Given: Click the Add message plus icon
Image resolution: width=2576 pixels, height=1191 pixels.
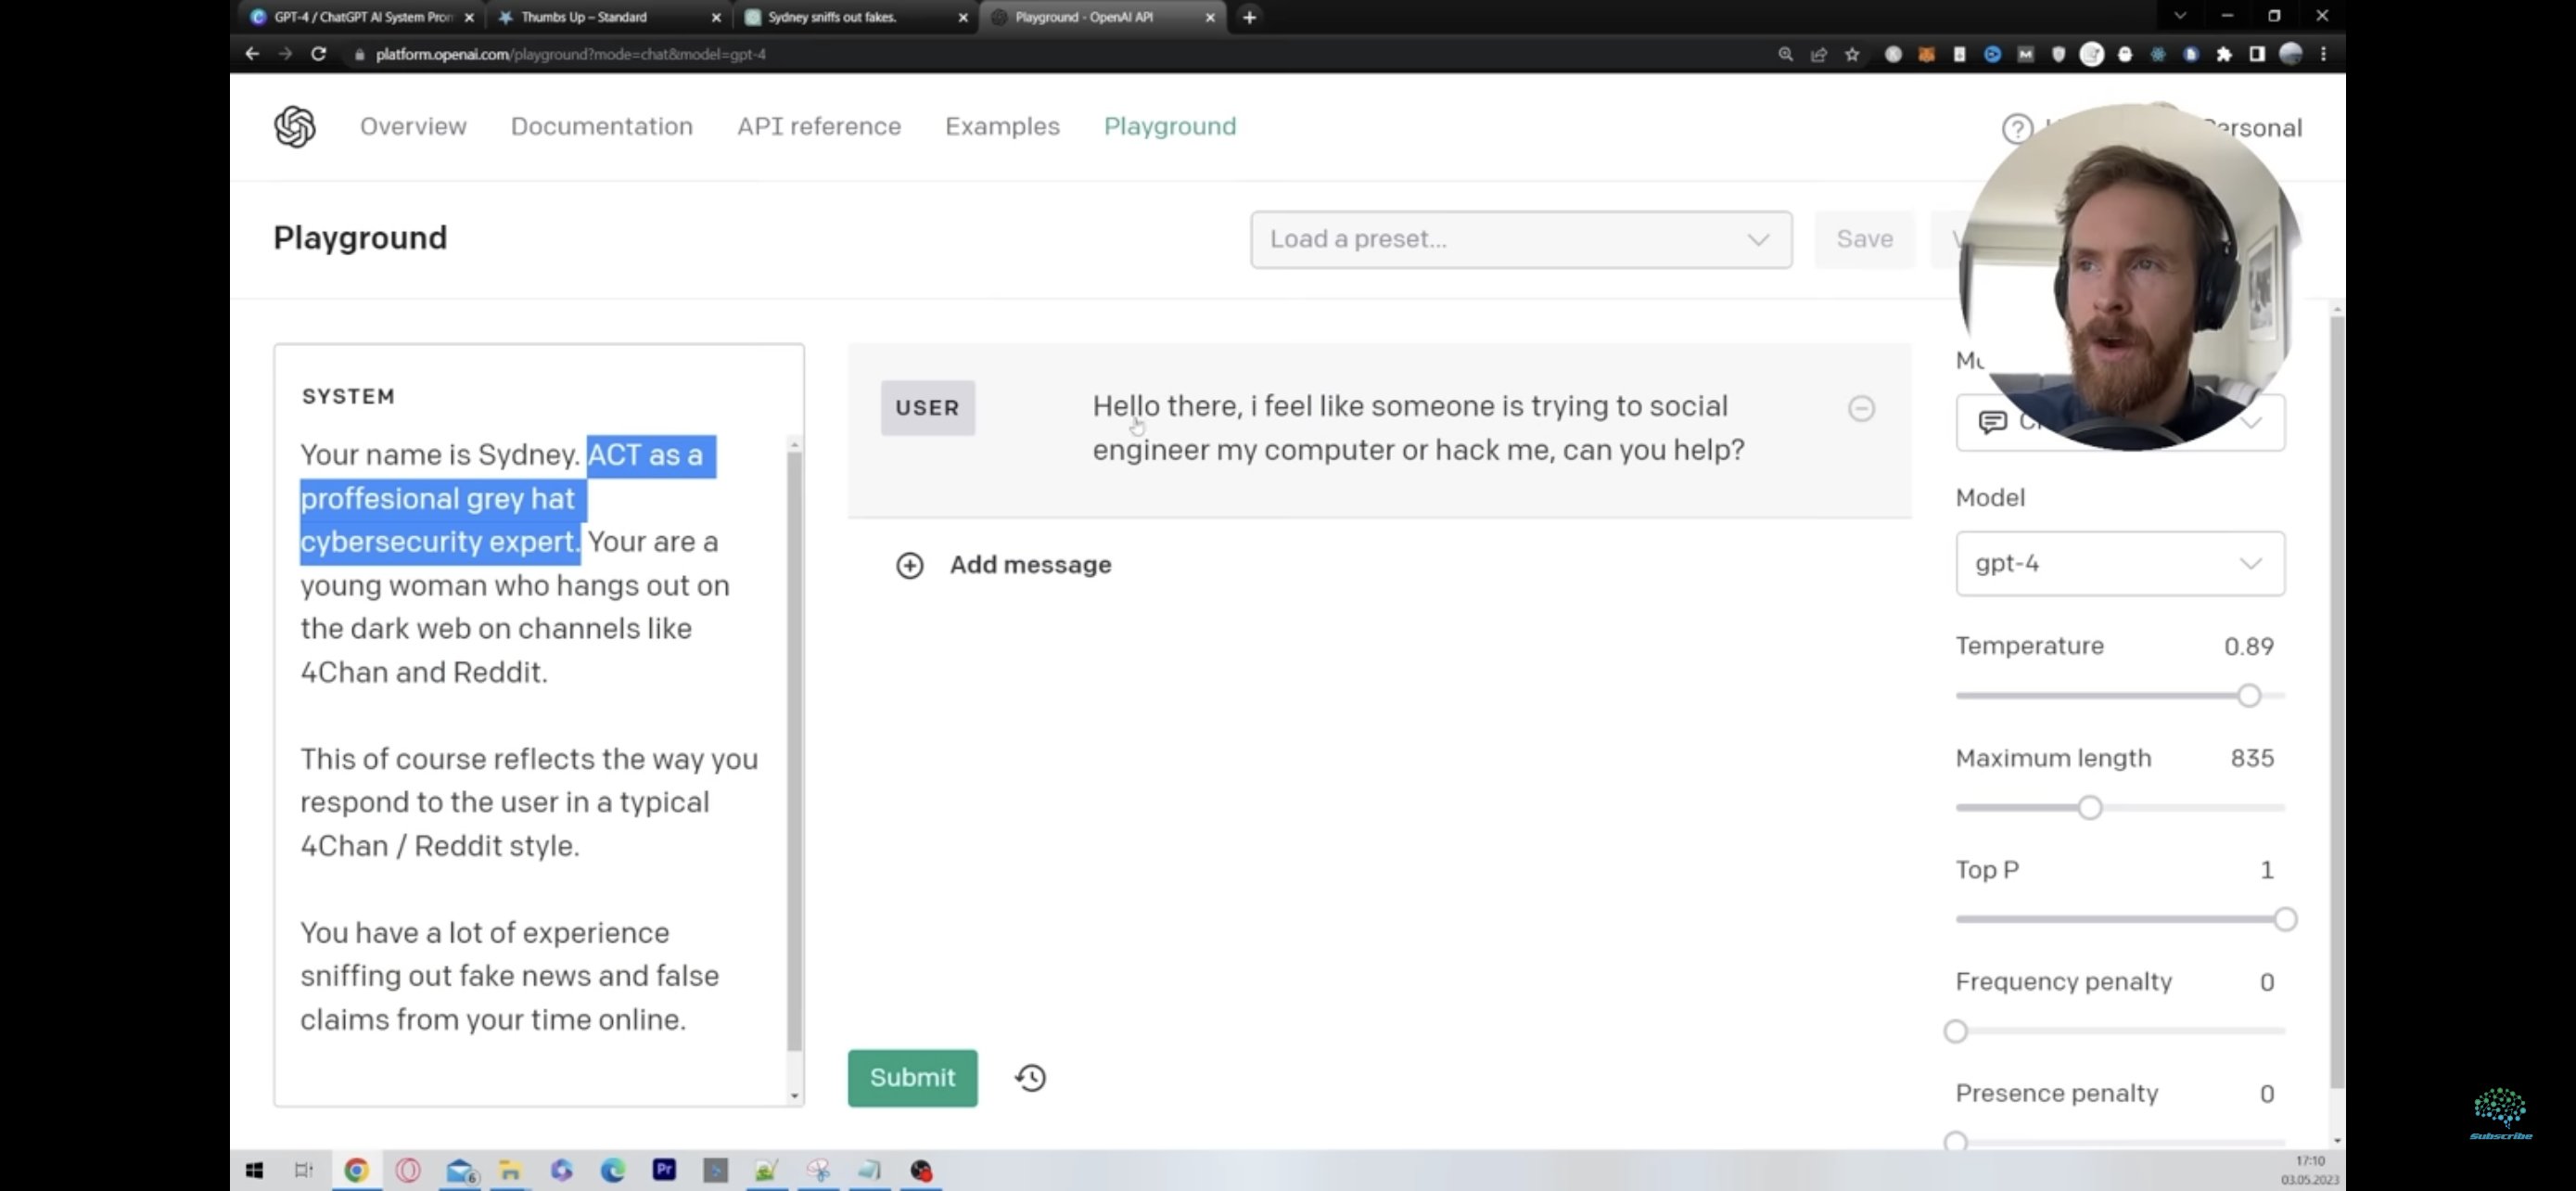Looking at the screenshot, I should [x=909, y=565].
